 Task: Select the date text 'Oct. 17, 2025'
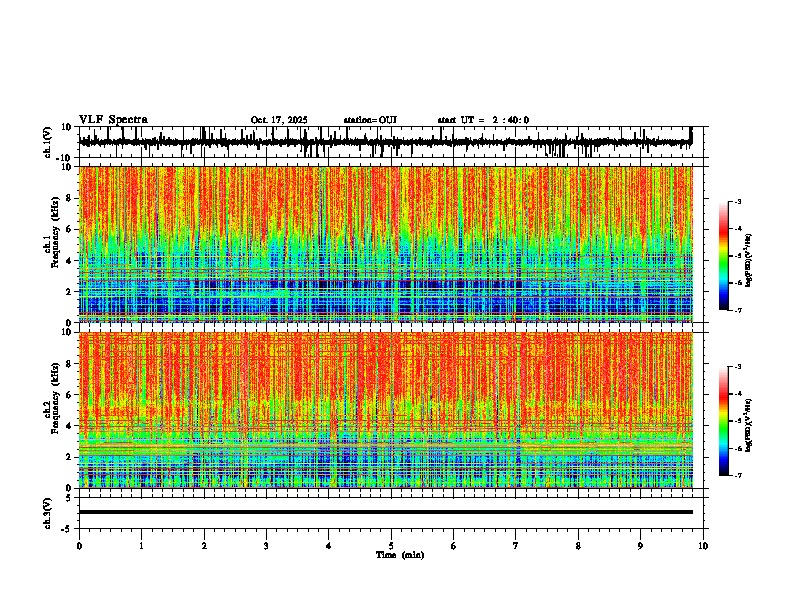coord(279,120)
